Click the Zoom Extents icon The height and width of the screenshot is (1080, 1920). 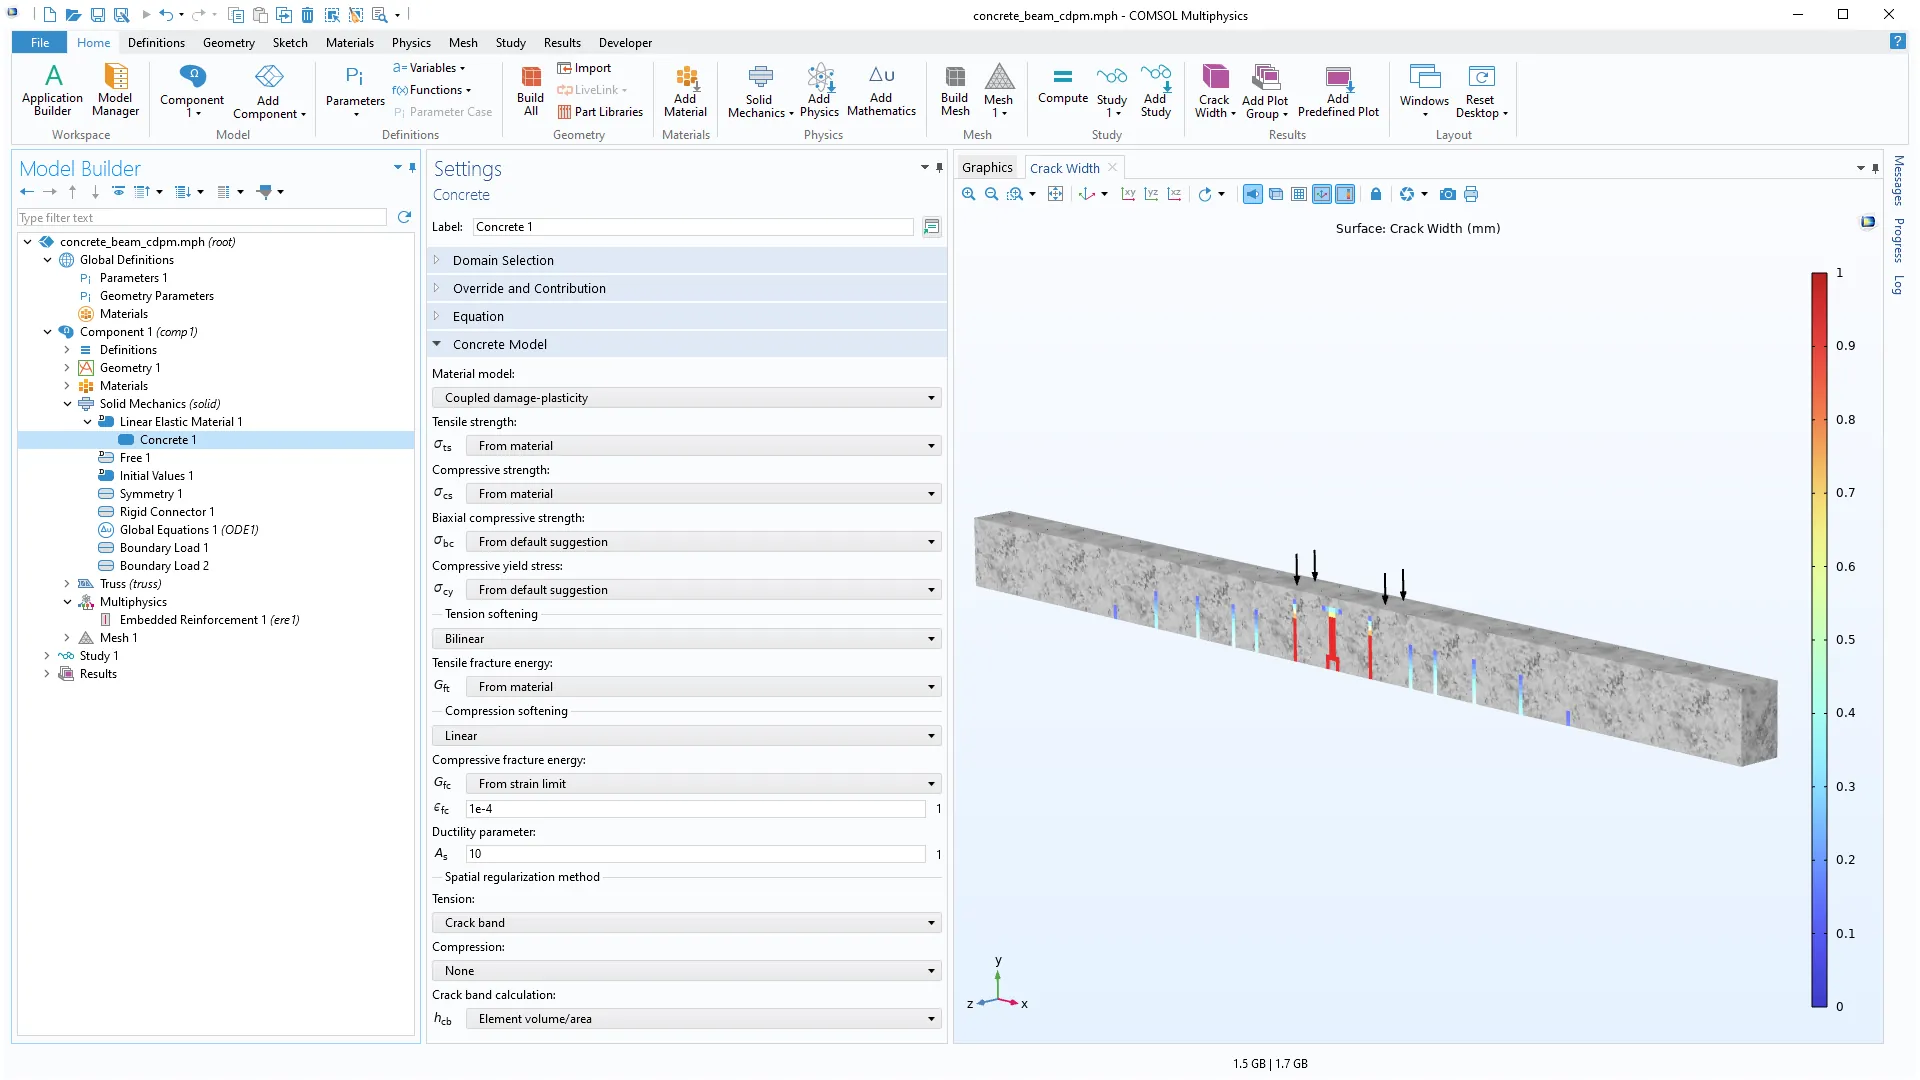pos(1055,194)
